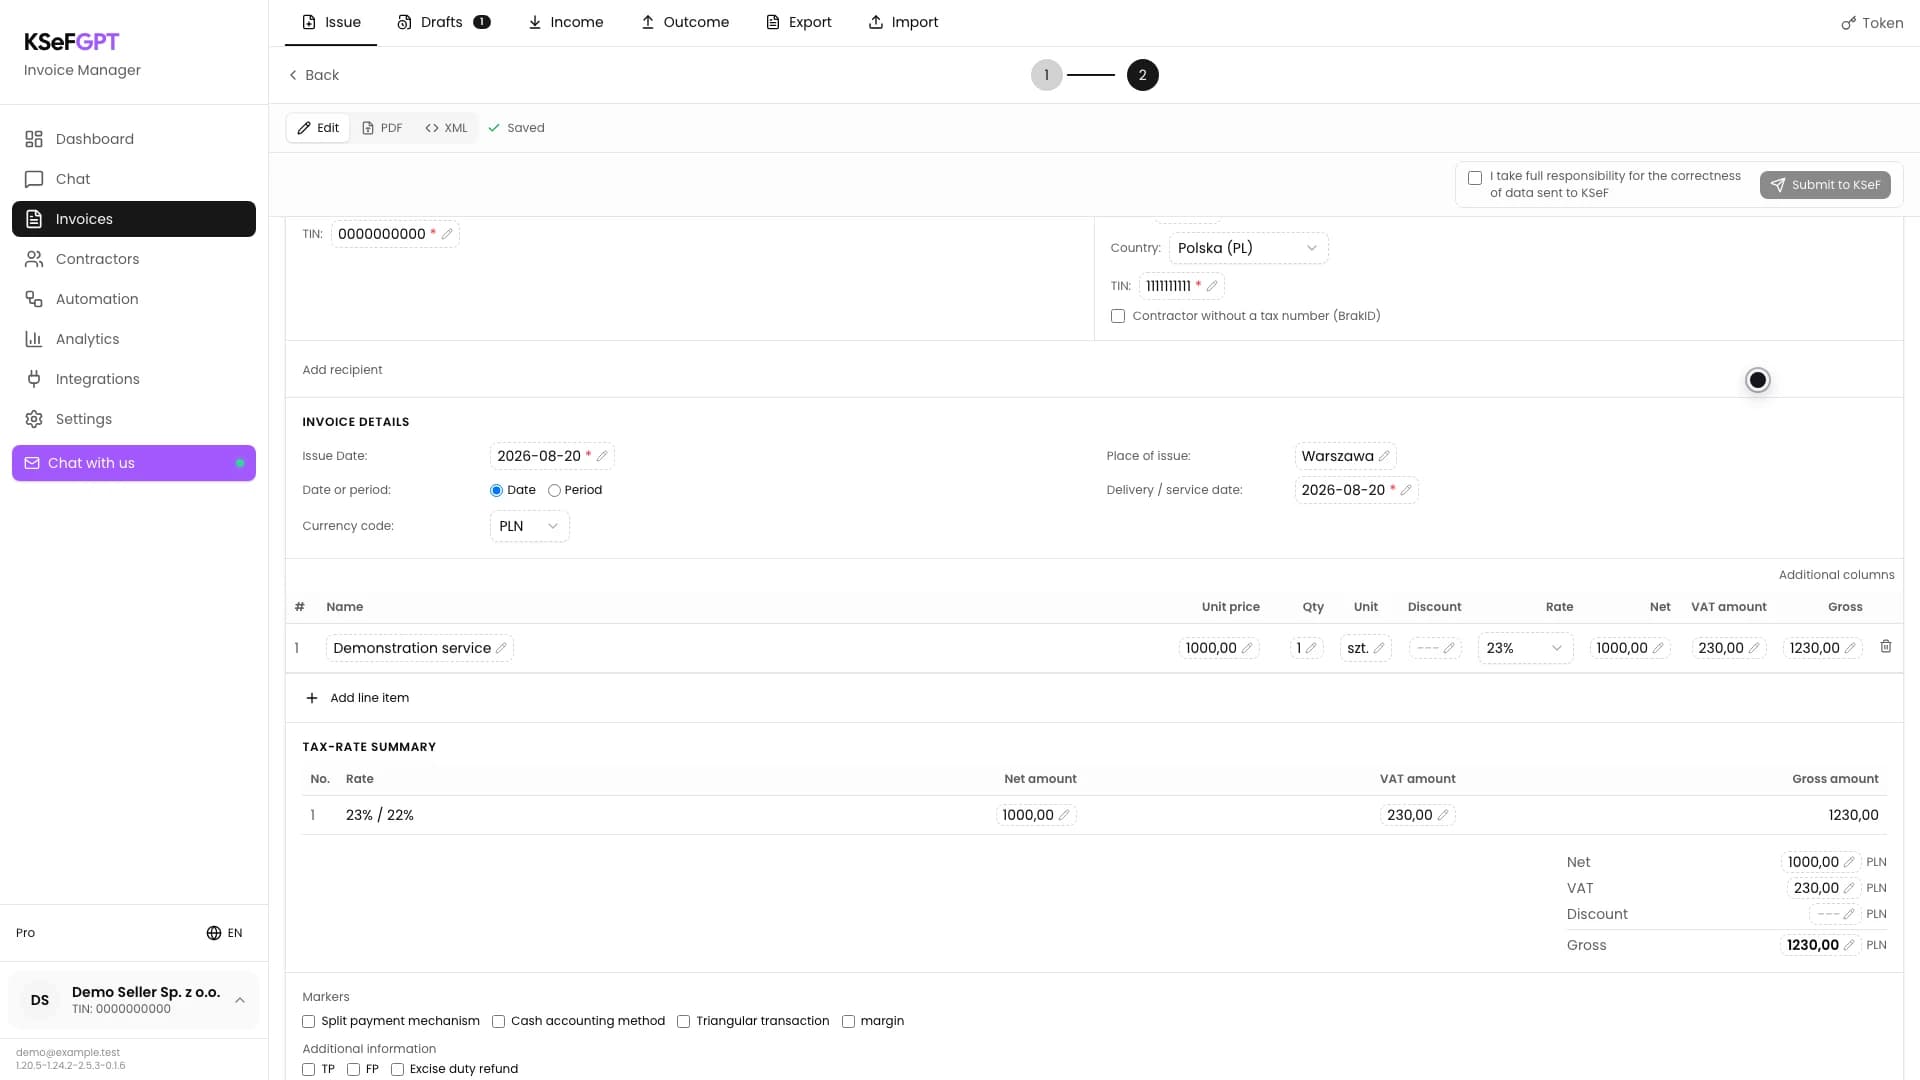Open the Token key settings
Image resolution: width=1920 pixels, height=1080 pixels.
1872,23
